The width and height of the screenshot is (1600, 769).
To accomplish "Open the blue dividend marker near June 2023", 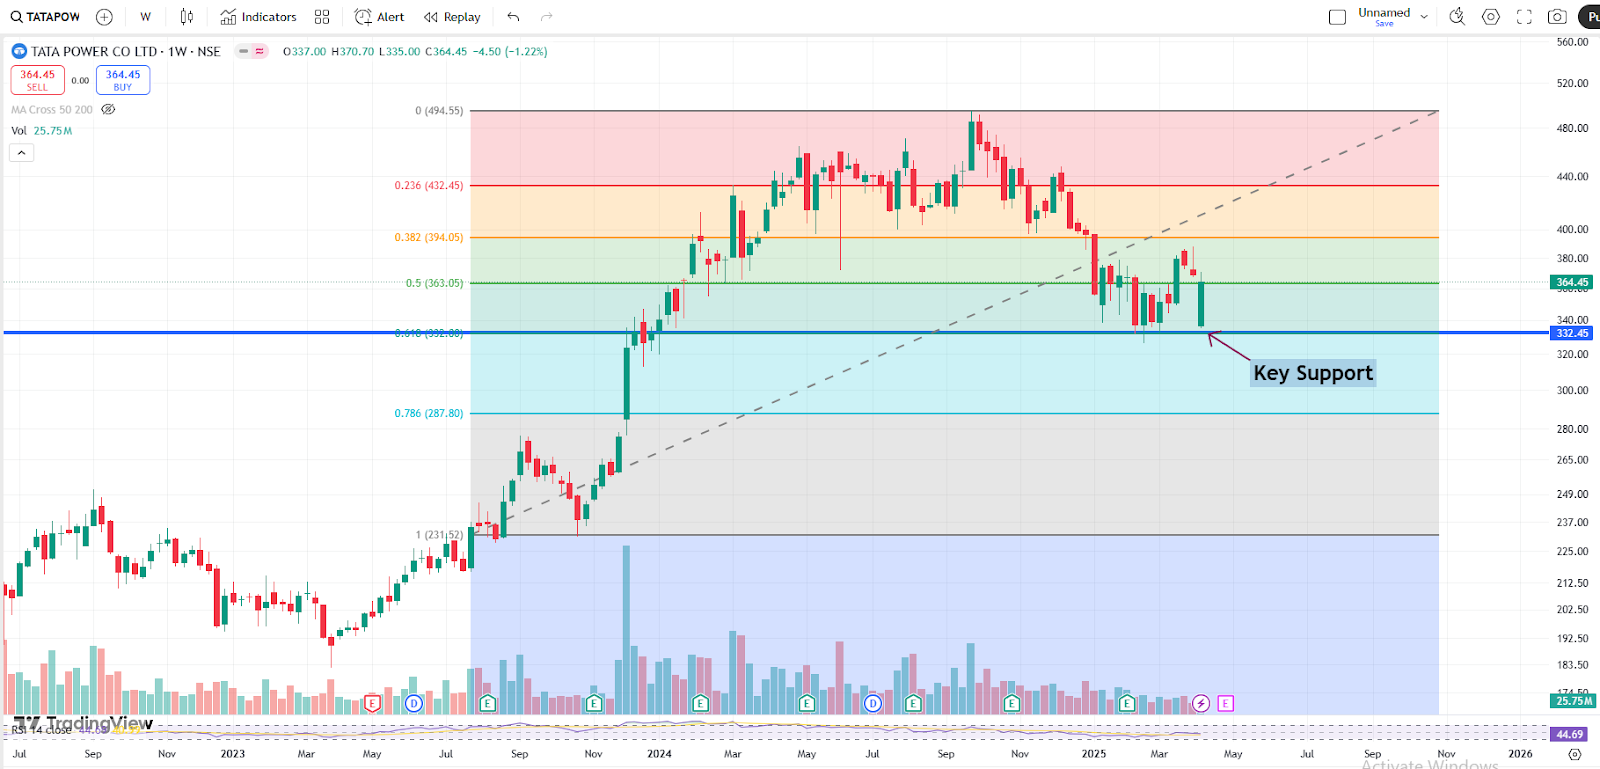I will [x=414, y=703].
